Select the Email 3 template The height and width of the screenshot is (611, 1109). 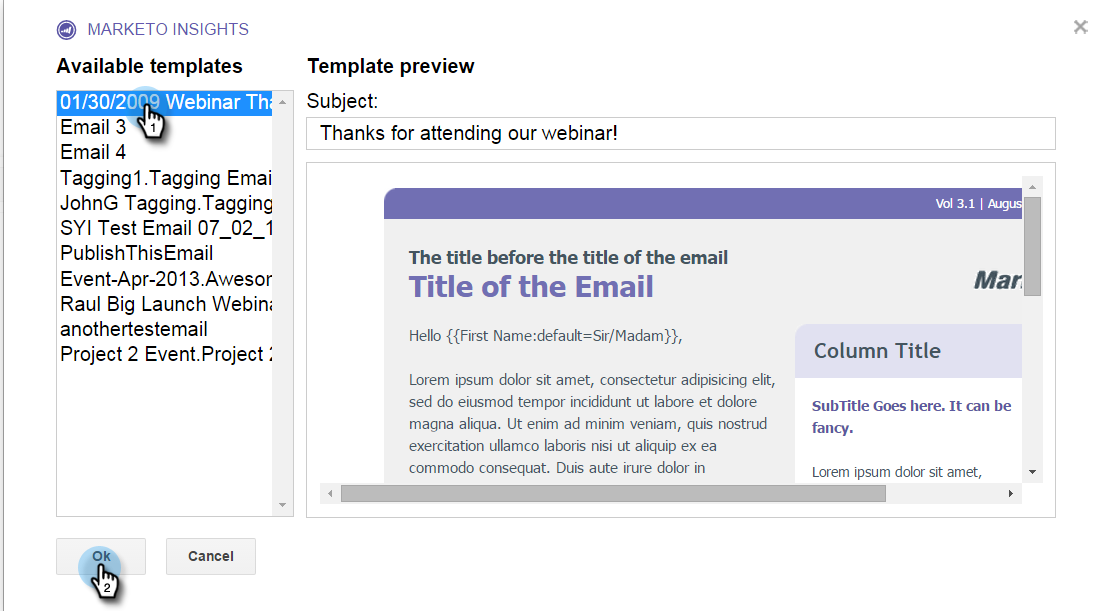(93, 127)
